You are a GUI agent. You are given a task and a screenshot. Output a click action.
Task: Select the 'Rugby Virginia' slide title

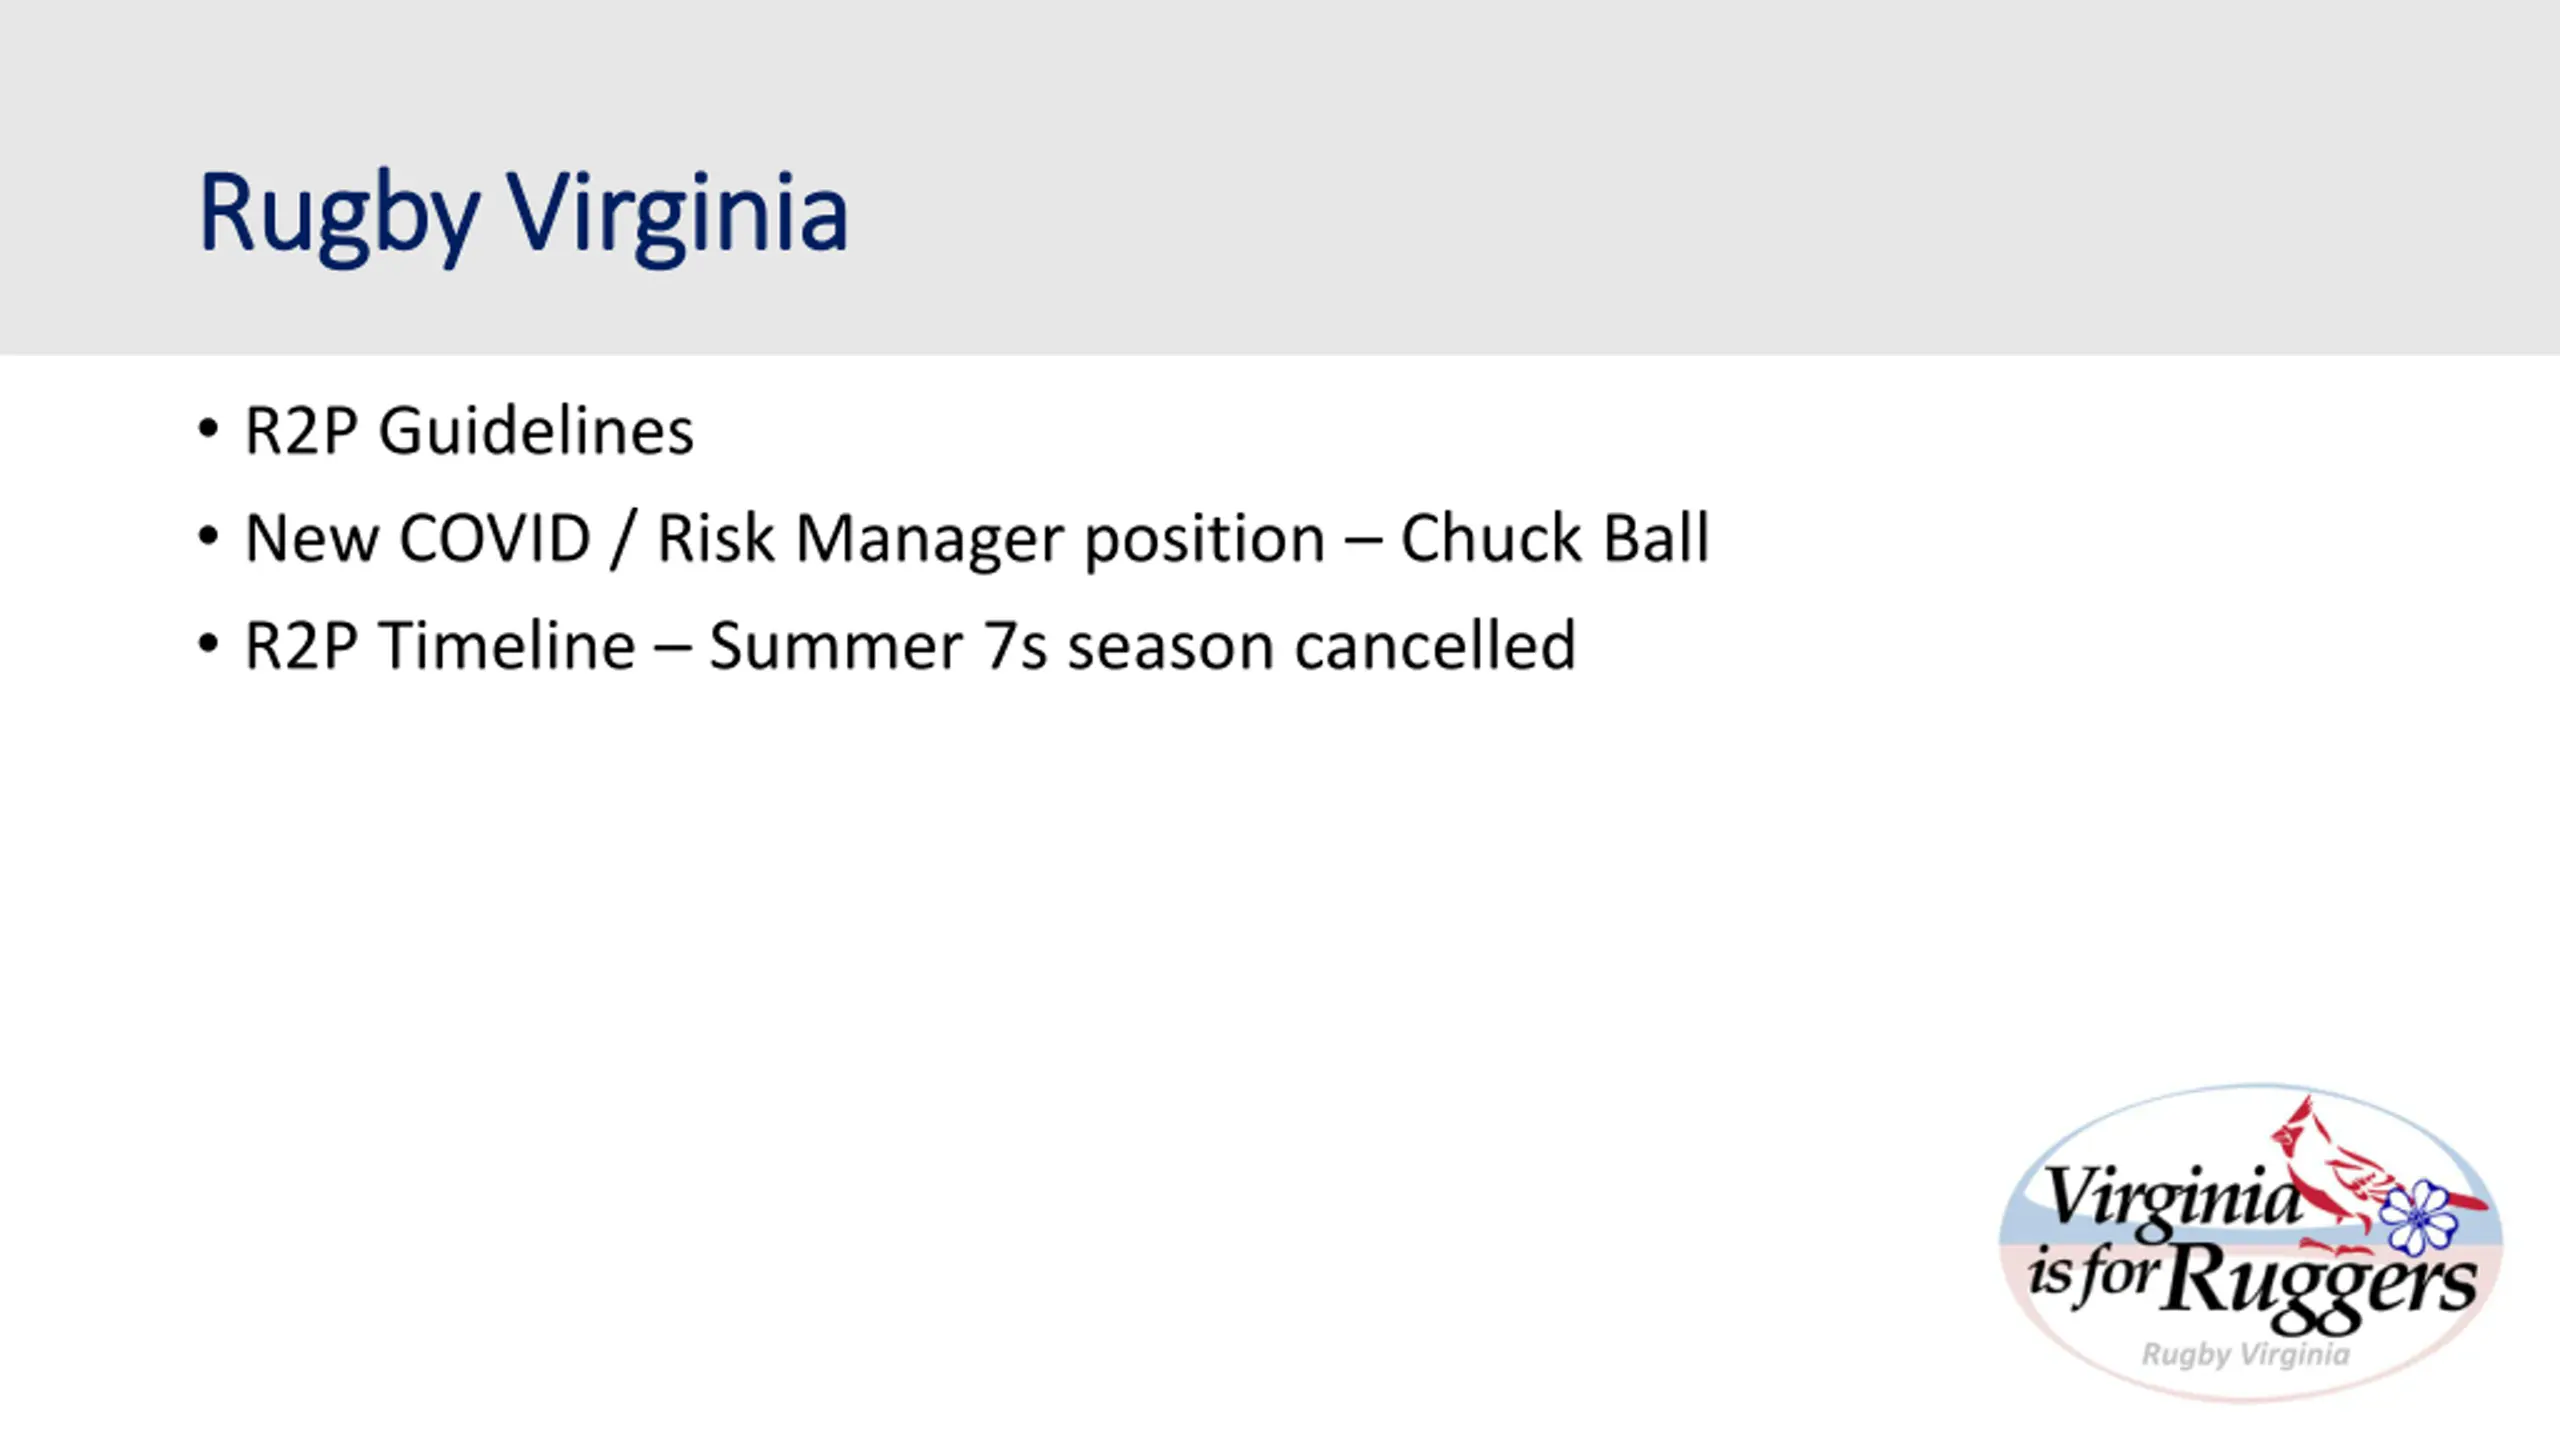[x=523, y=215]
